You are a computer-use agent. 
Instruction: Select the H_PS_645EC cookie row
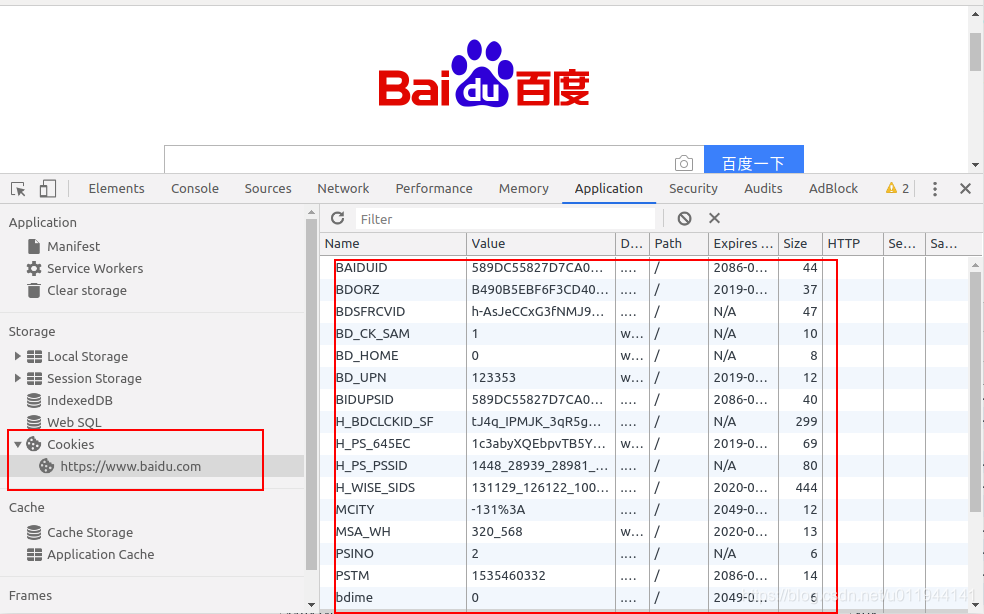click(x=644, y=443)
